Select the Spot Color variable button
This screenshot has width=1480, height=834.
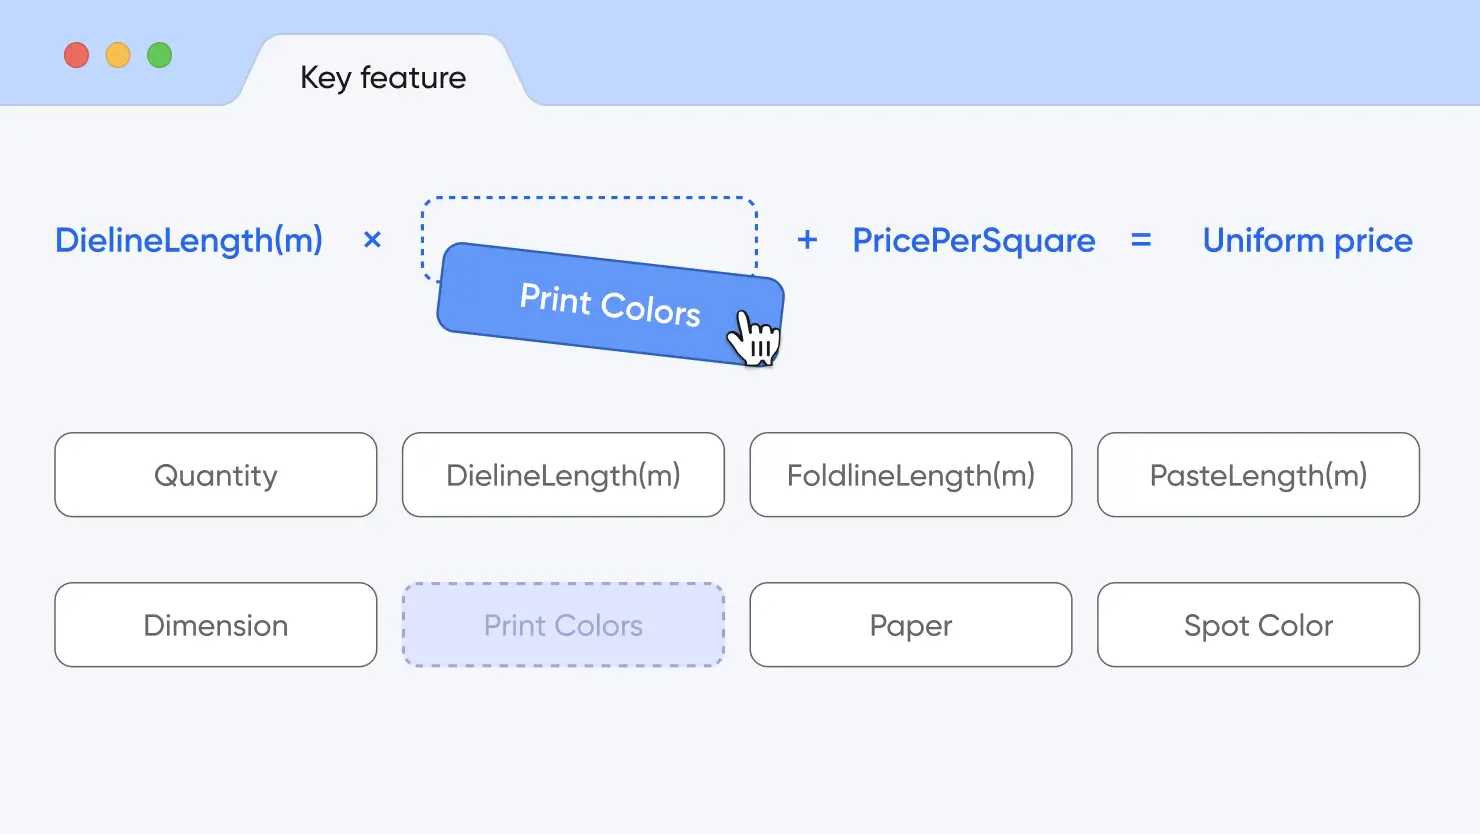(x=1258, y=625)
